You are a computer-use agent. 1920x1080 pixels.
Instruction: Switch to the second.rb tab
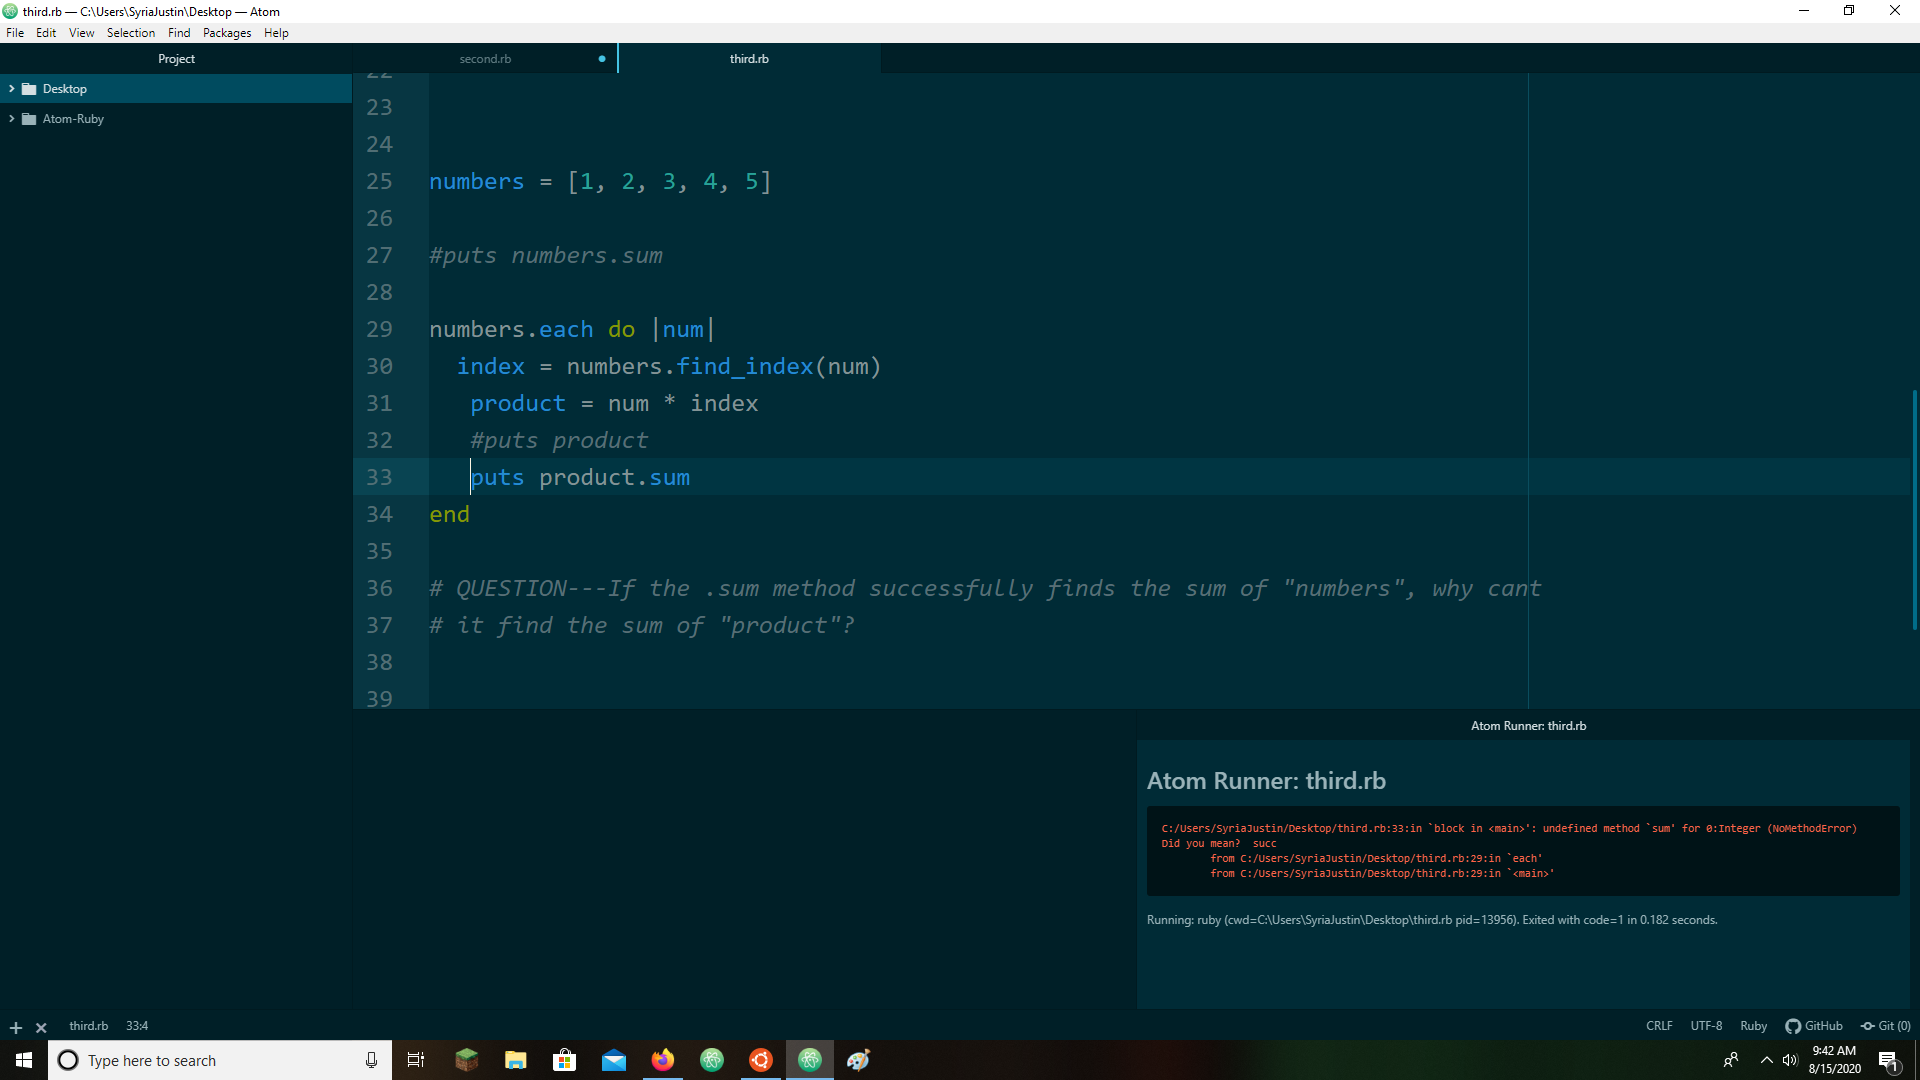tap(485, 59)
